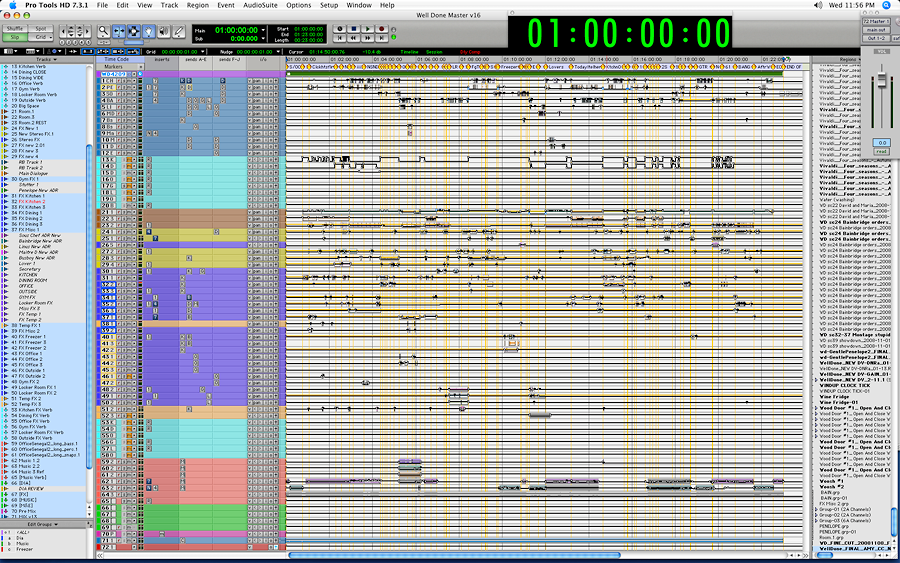Open the Tracks list dropdown

click(46, 59)
